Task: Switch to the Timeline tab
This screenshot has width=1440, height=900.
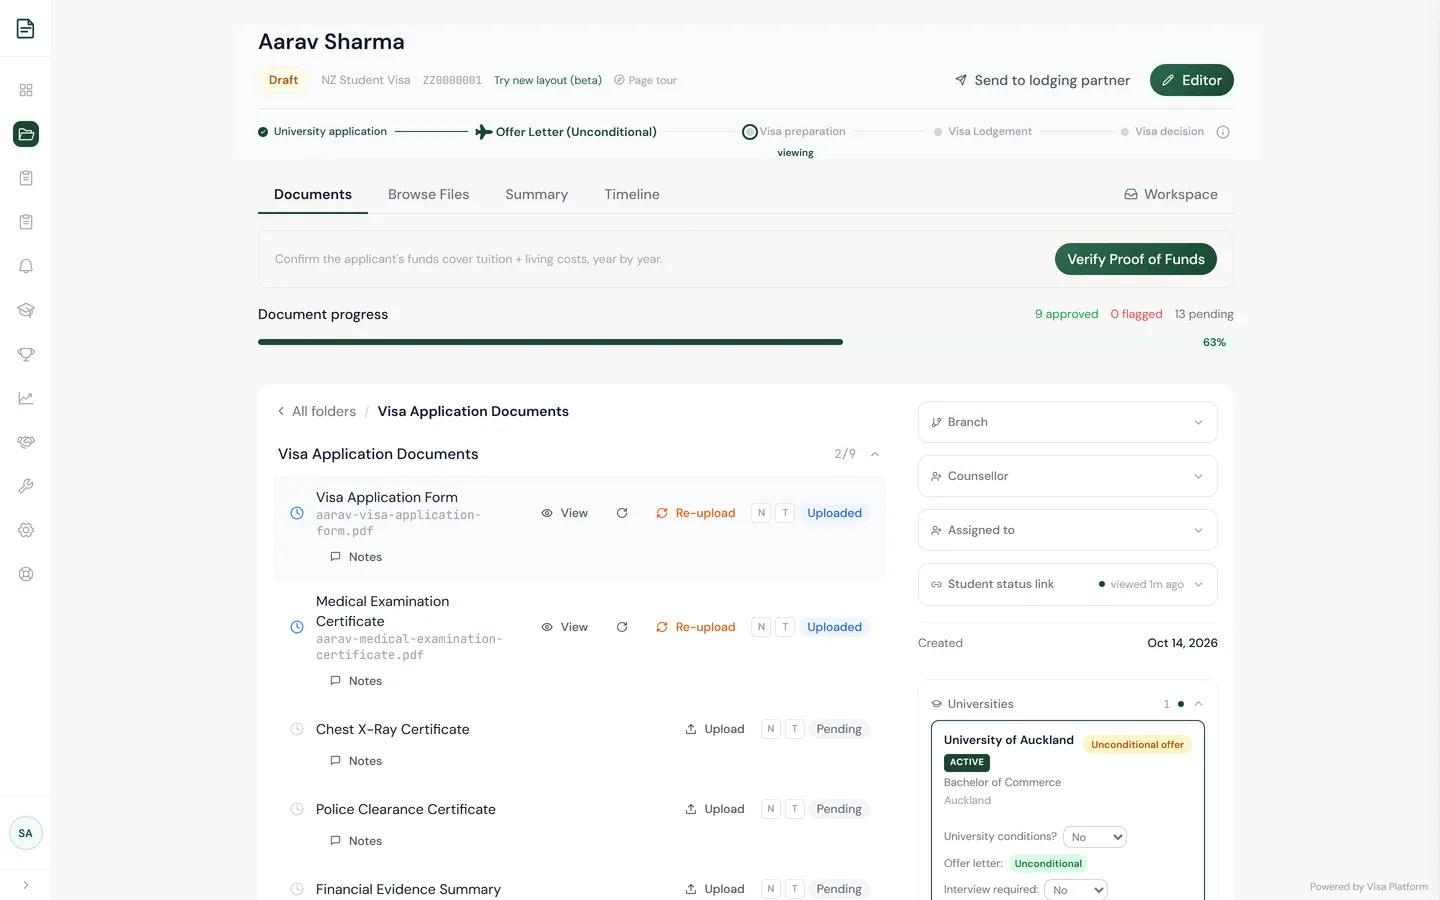Action: coord(632,194)
